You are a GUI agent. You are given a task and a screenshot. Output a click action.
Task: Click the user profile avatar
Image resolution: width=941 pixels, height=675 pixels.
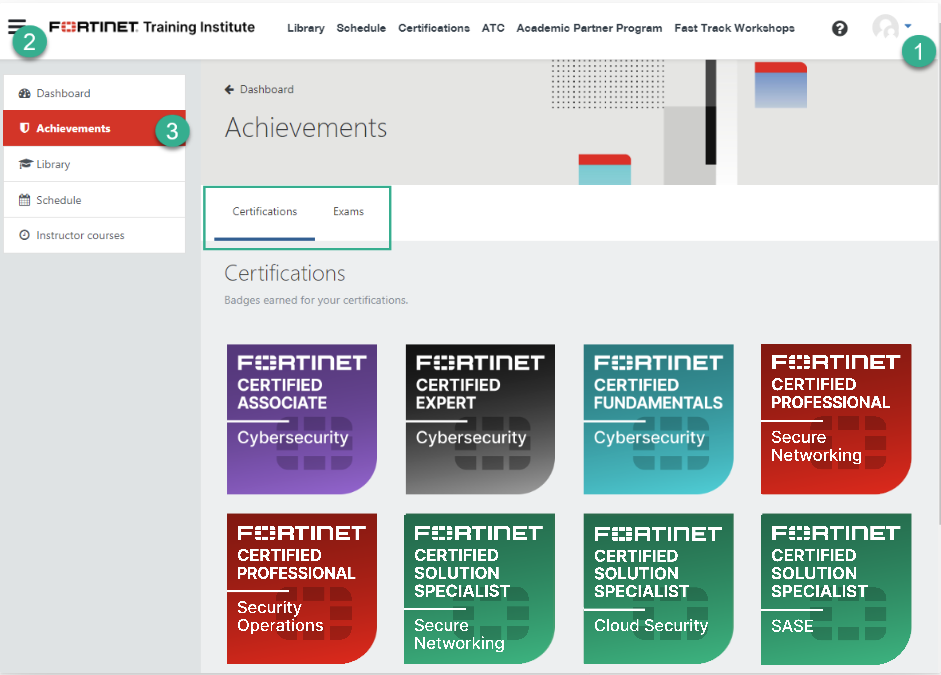[x=885, y=27]
